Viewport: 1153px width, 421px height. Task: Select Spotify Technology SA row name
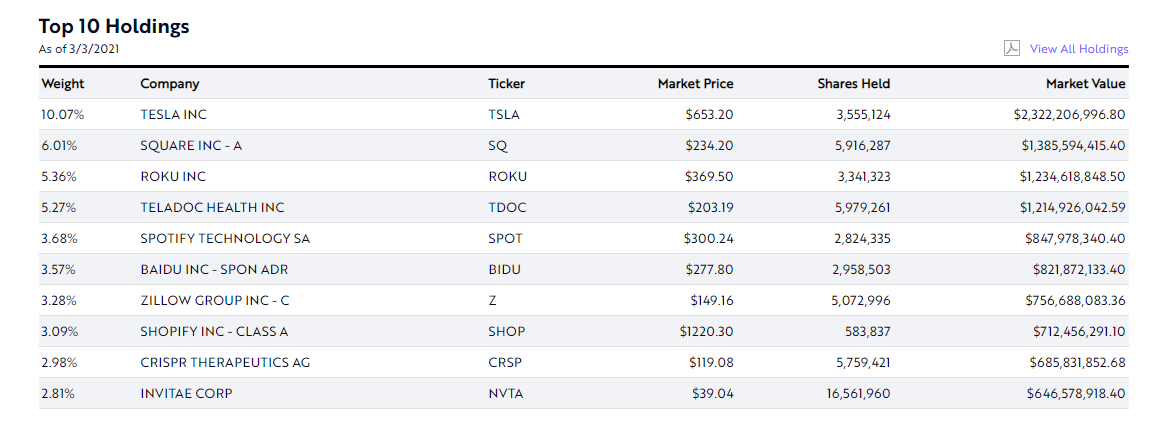click(225, 239)
